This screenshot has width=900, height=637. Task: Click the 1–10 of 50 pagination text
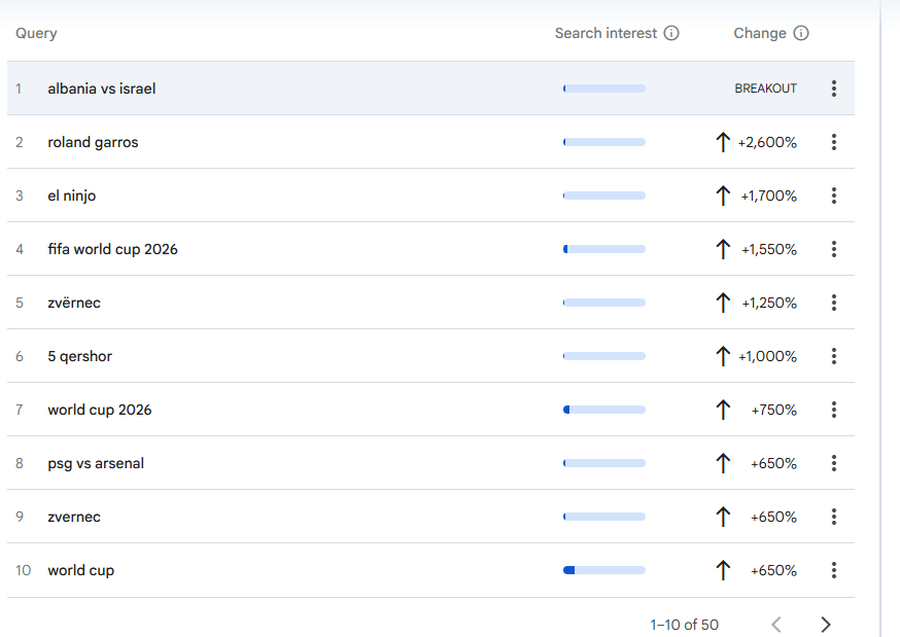click(684, 624)
